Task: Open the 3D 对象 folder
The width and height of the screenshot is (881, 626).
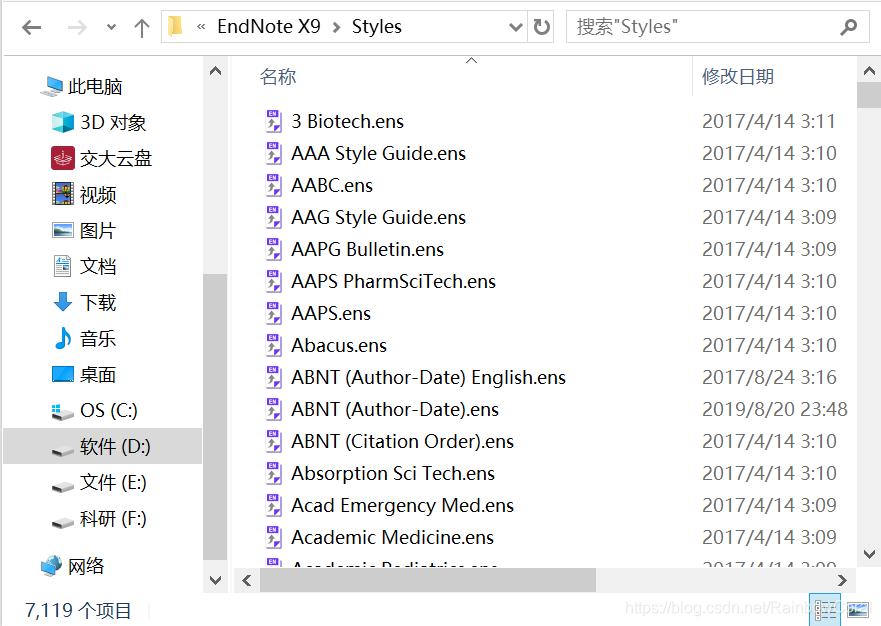Action: pos(99,123)
